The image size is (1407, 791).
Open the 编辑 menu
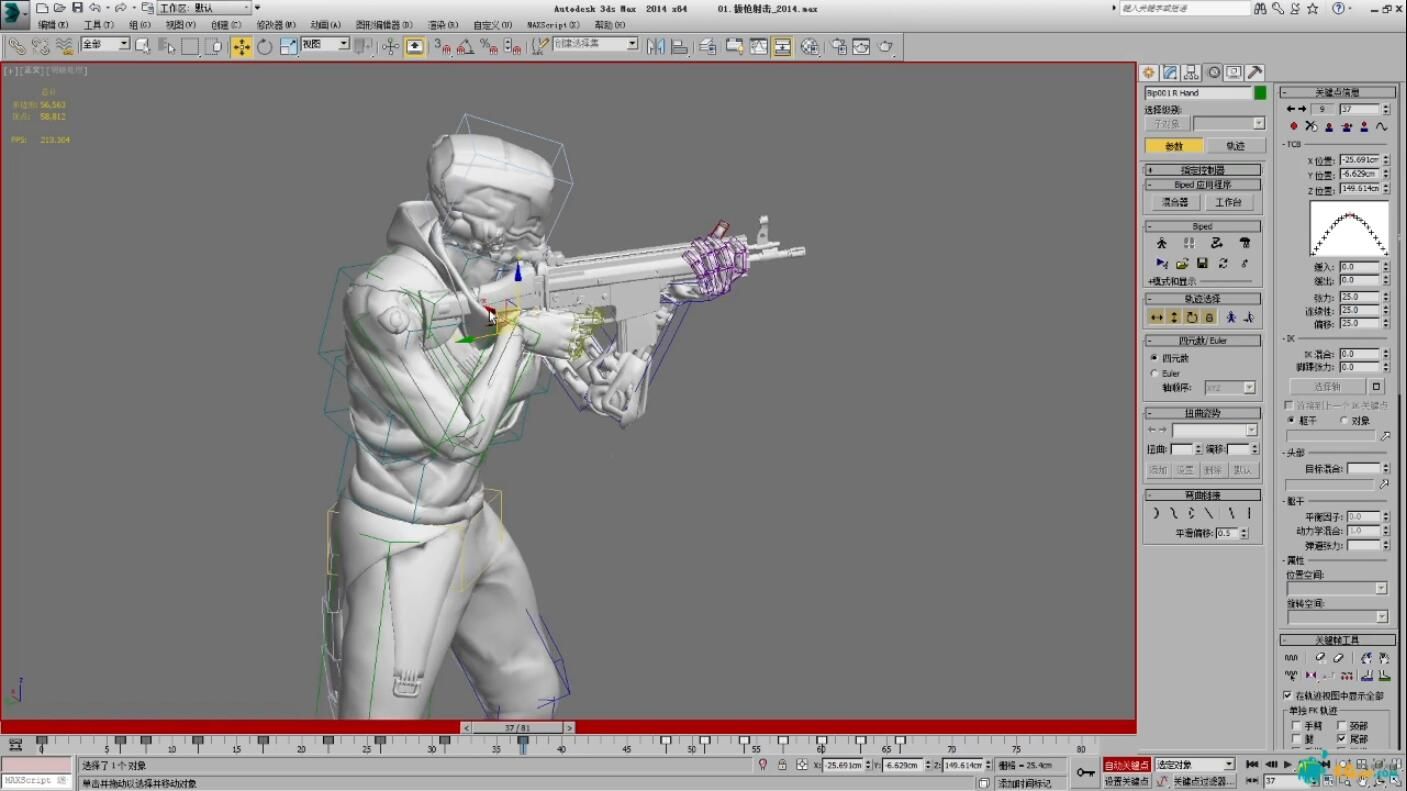point(53,24)
